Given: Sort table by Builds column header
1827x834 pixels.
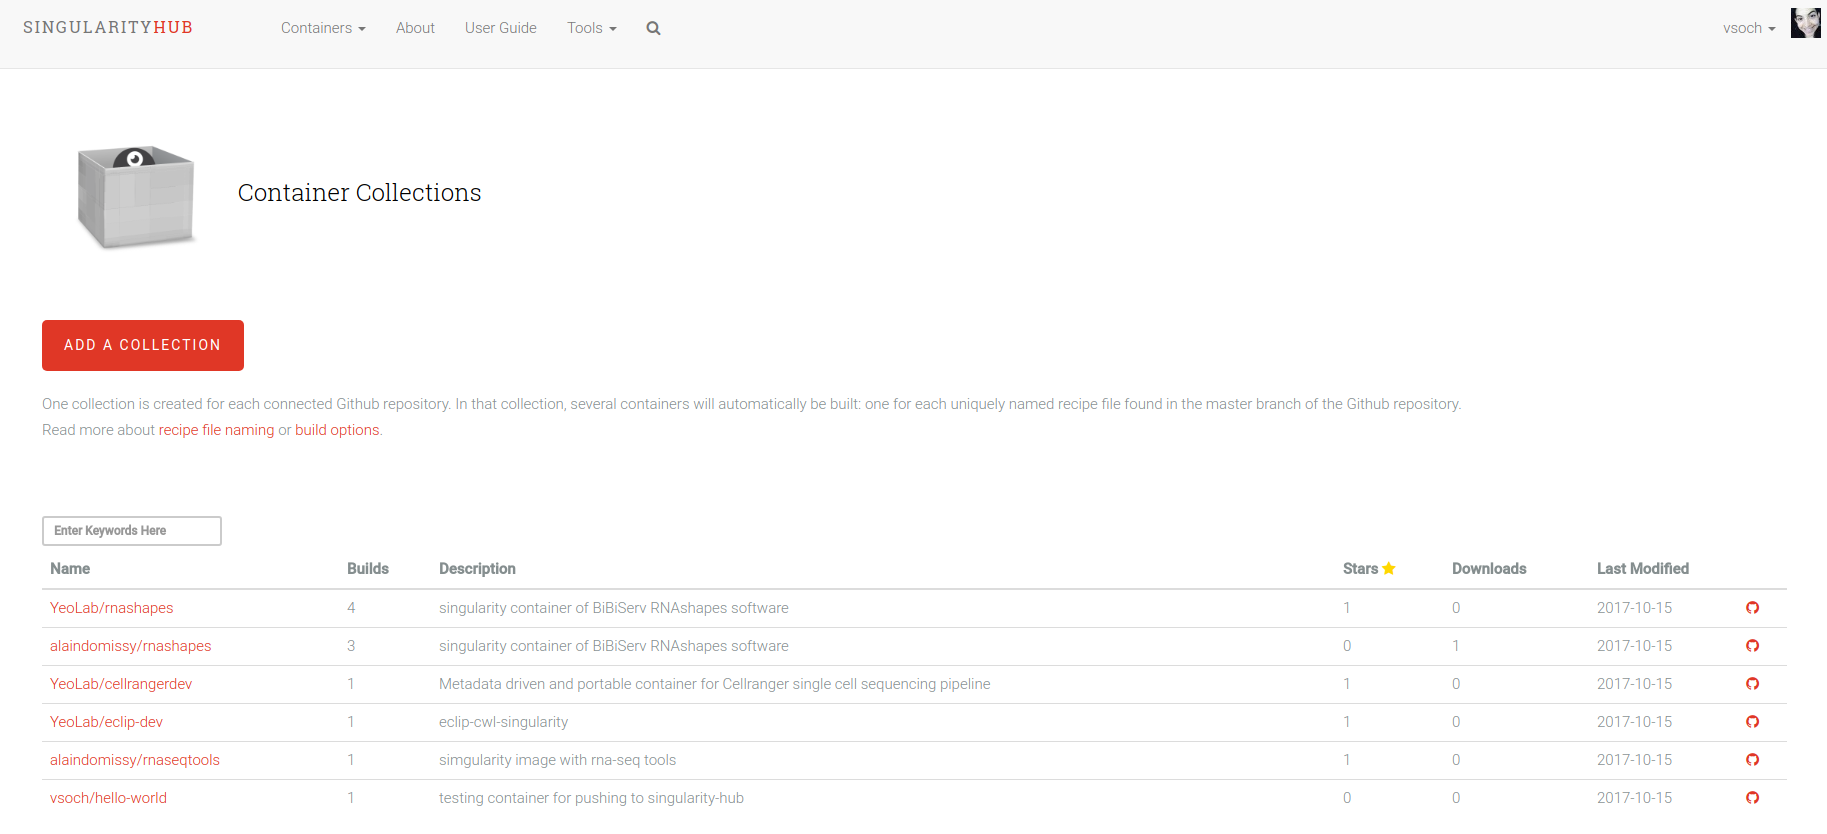Looking at the screenshot, I should (x=368, y=568).
